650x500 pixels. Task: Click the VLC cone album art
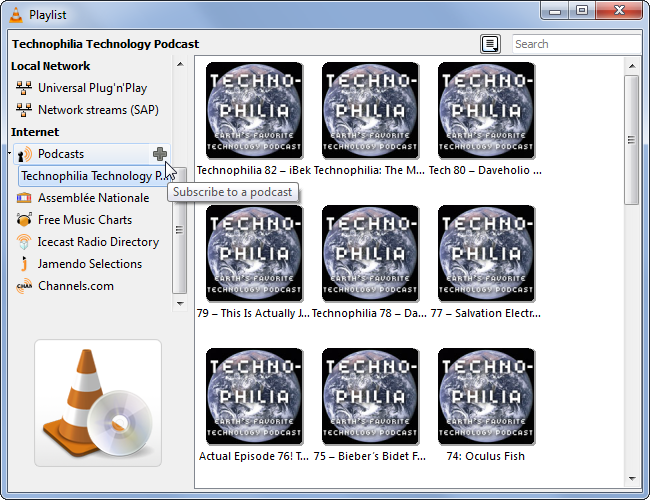[x=98, y=403]
